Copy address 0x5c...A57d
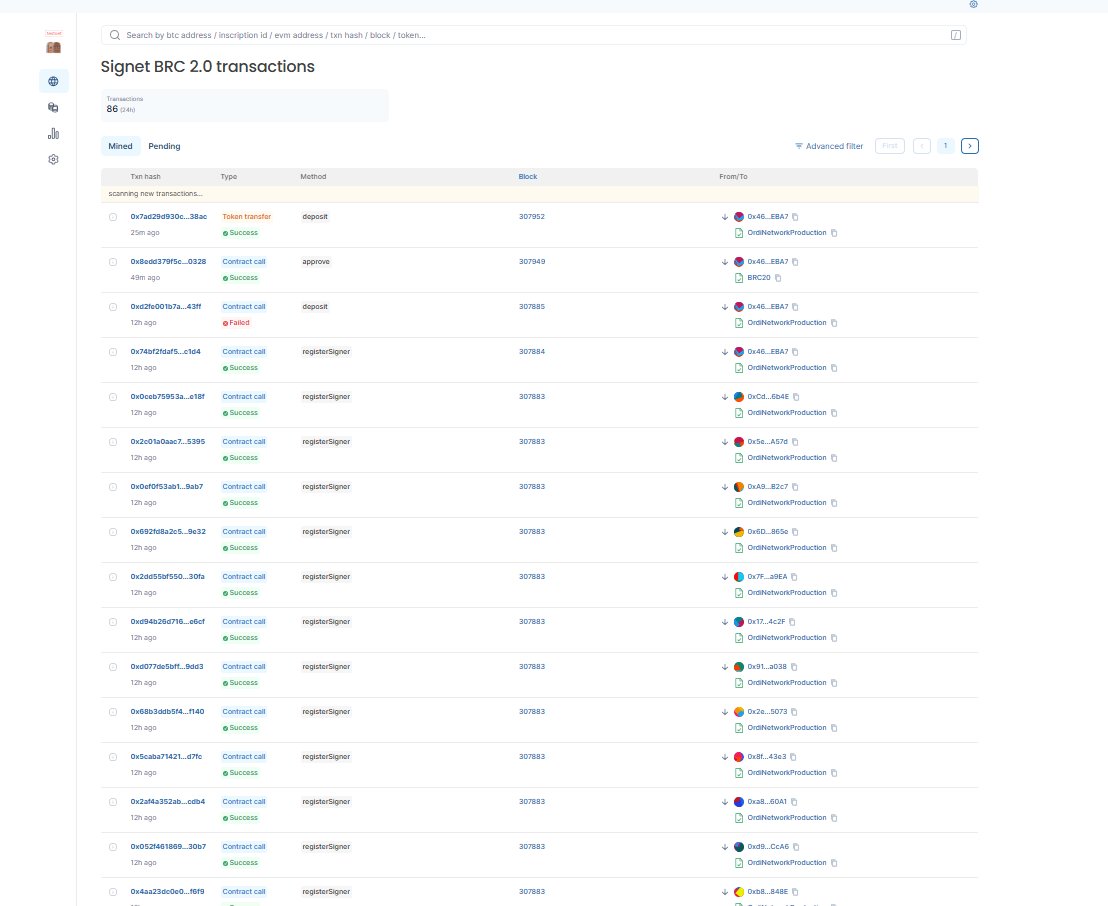This screenshot has height=906, width=1108. point(795,442)
